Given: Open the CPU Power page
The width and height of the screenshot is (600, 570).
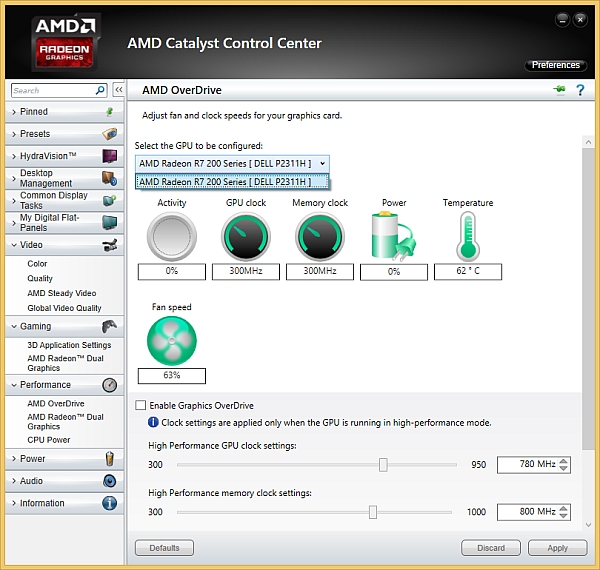Looking at the screenshot, I should coord(48,440).
